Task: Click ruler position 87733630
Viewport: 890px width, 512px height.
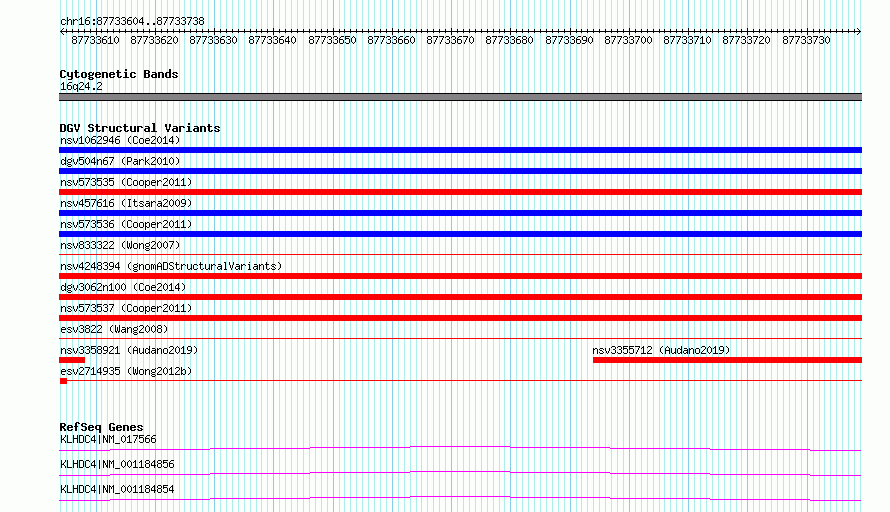Action: click(213, 40)
